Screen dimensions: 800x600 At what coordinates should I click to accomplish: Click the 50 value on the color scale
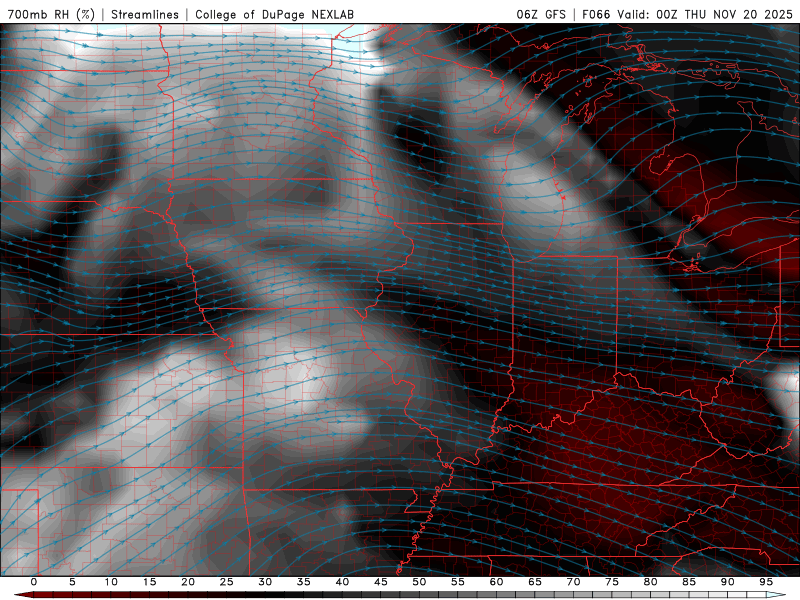coord(419,582)
